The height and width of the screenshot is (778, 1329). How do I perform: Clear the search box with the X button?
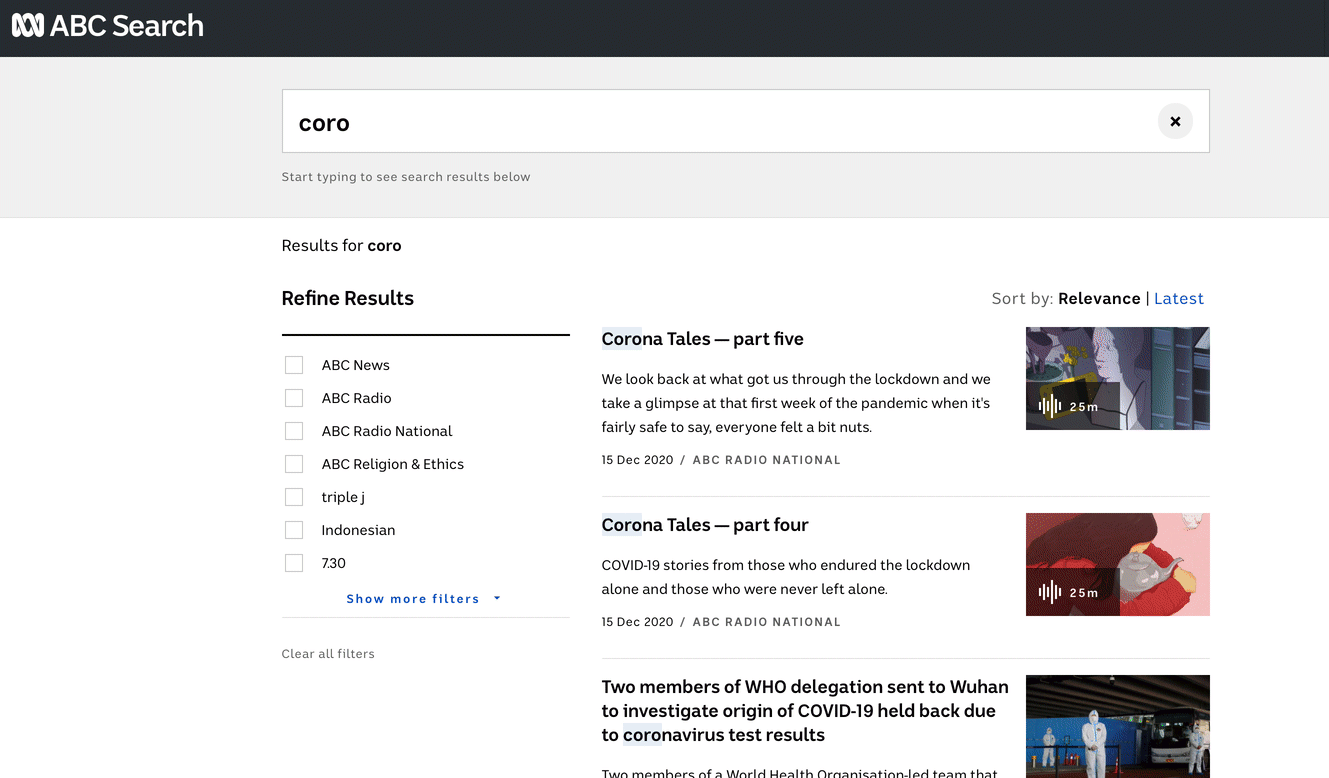pyautogui.click(x=1175, y=121)
